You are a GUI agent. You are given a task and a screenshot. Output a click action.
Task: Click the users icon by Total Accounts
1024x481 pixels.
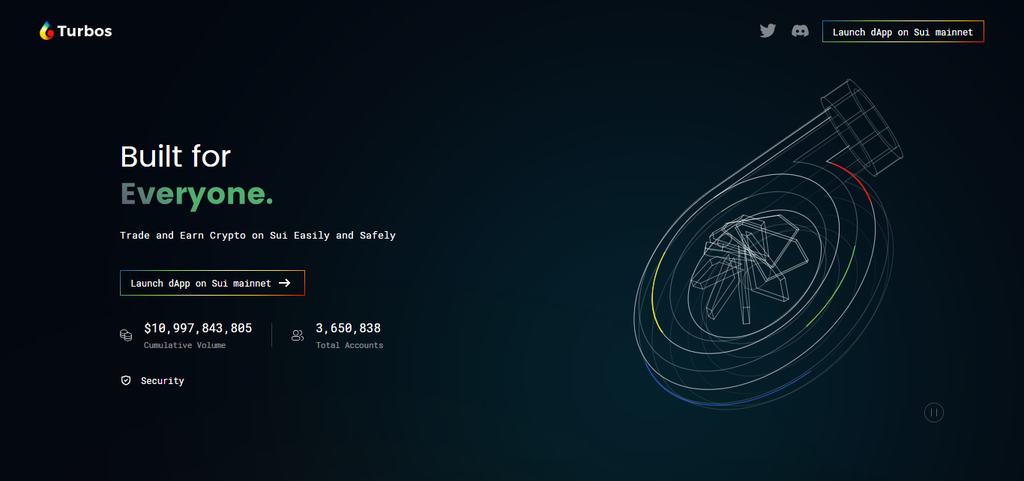pos(298,335)
